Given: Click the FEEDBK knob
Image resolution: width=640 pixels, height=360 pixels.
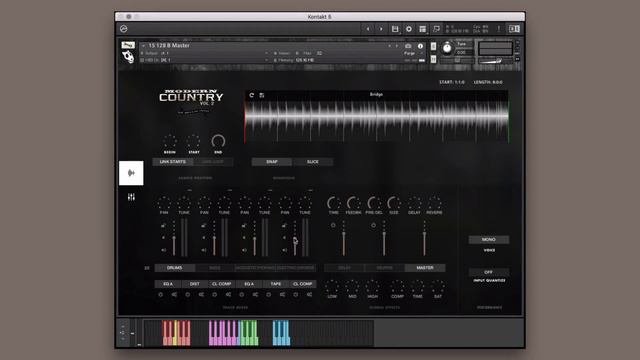Looking at the screenshot, I should coord(353,203).
